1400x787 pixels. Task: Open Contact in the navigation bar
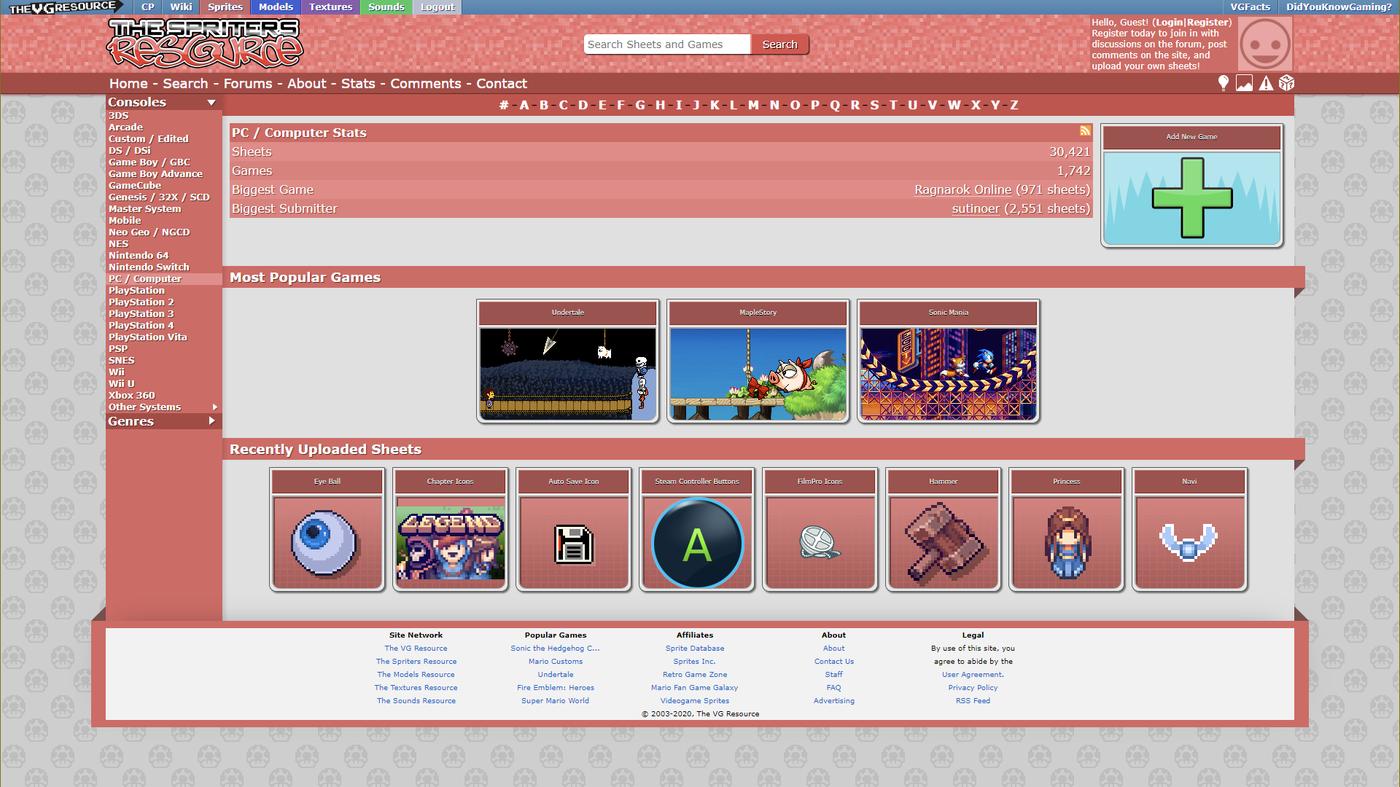tap(501, 84)
